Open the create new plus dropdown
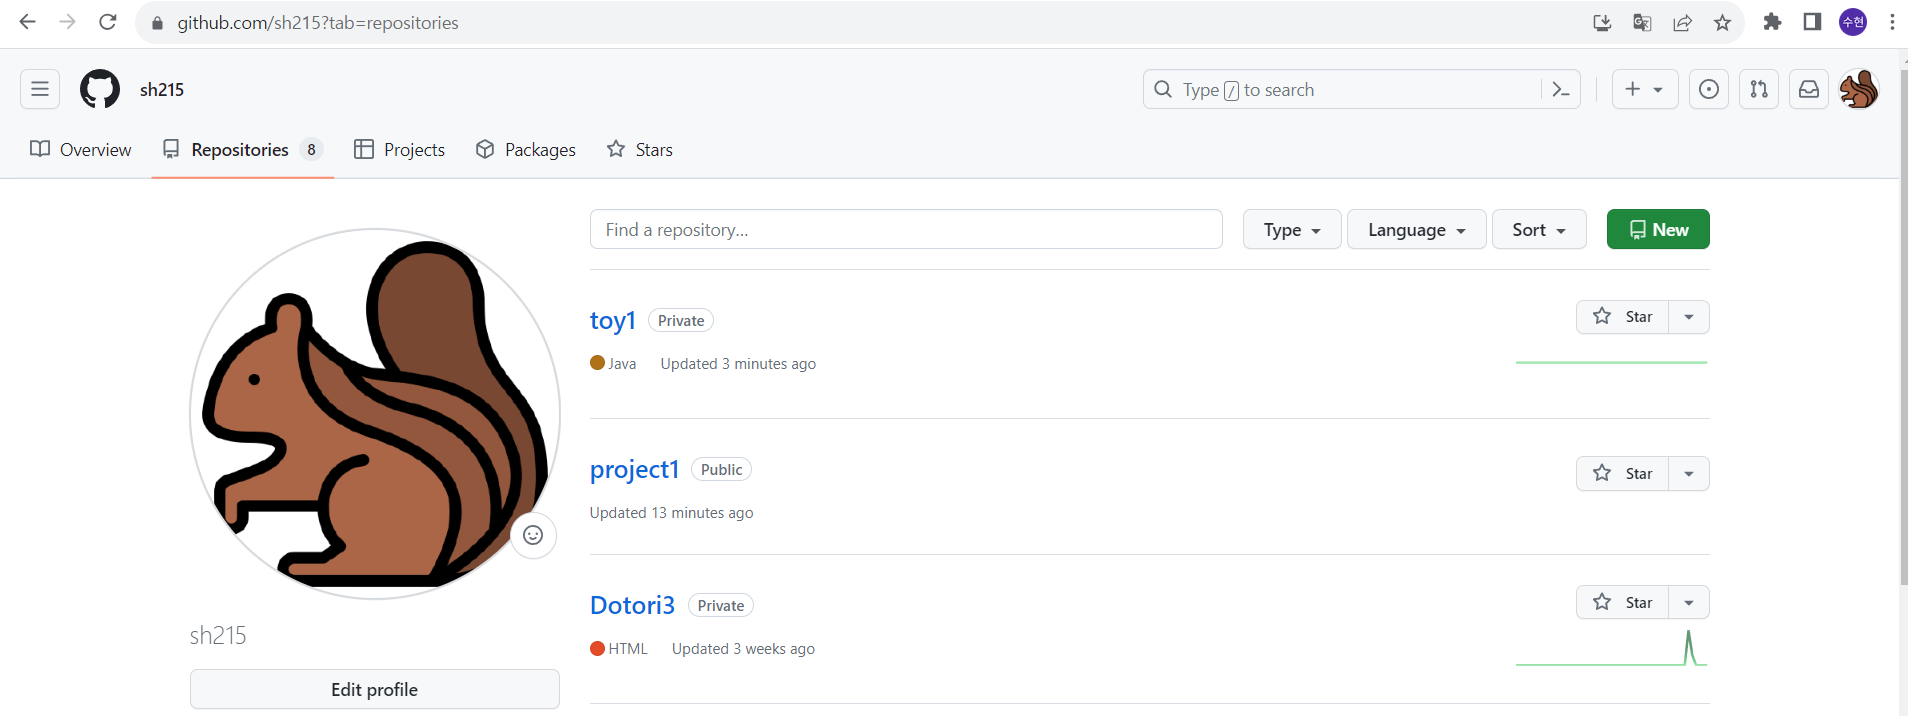1908x716 pixels. (x=1645, y=89)
